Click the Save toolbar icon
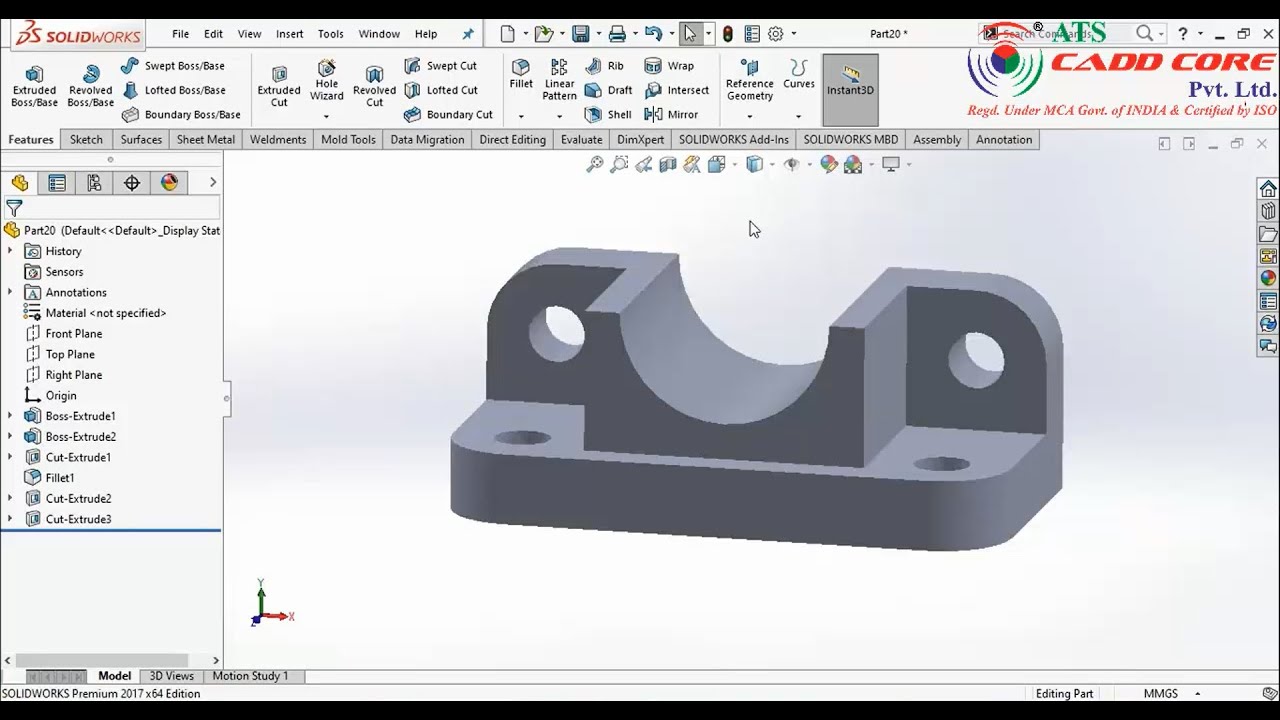 tap(581, 34)
